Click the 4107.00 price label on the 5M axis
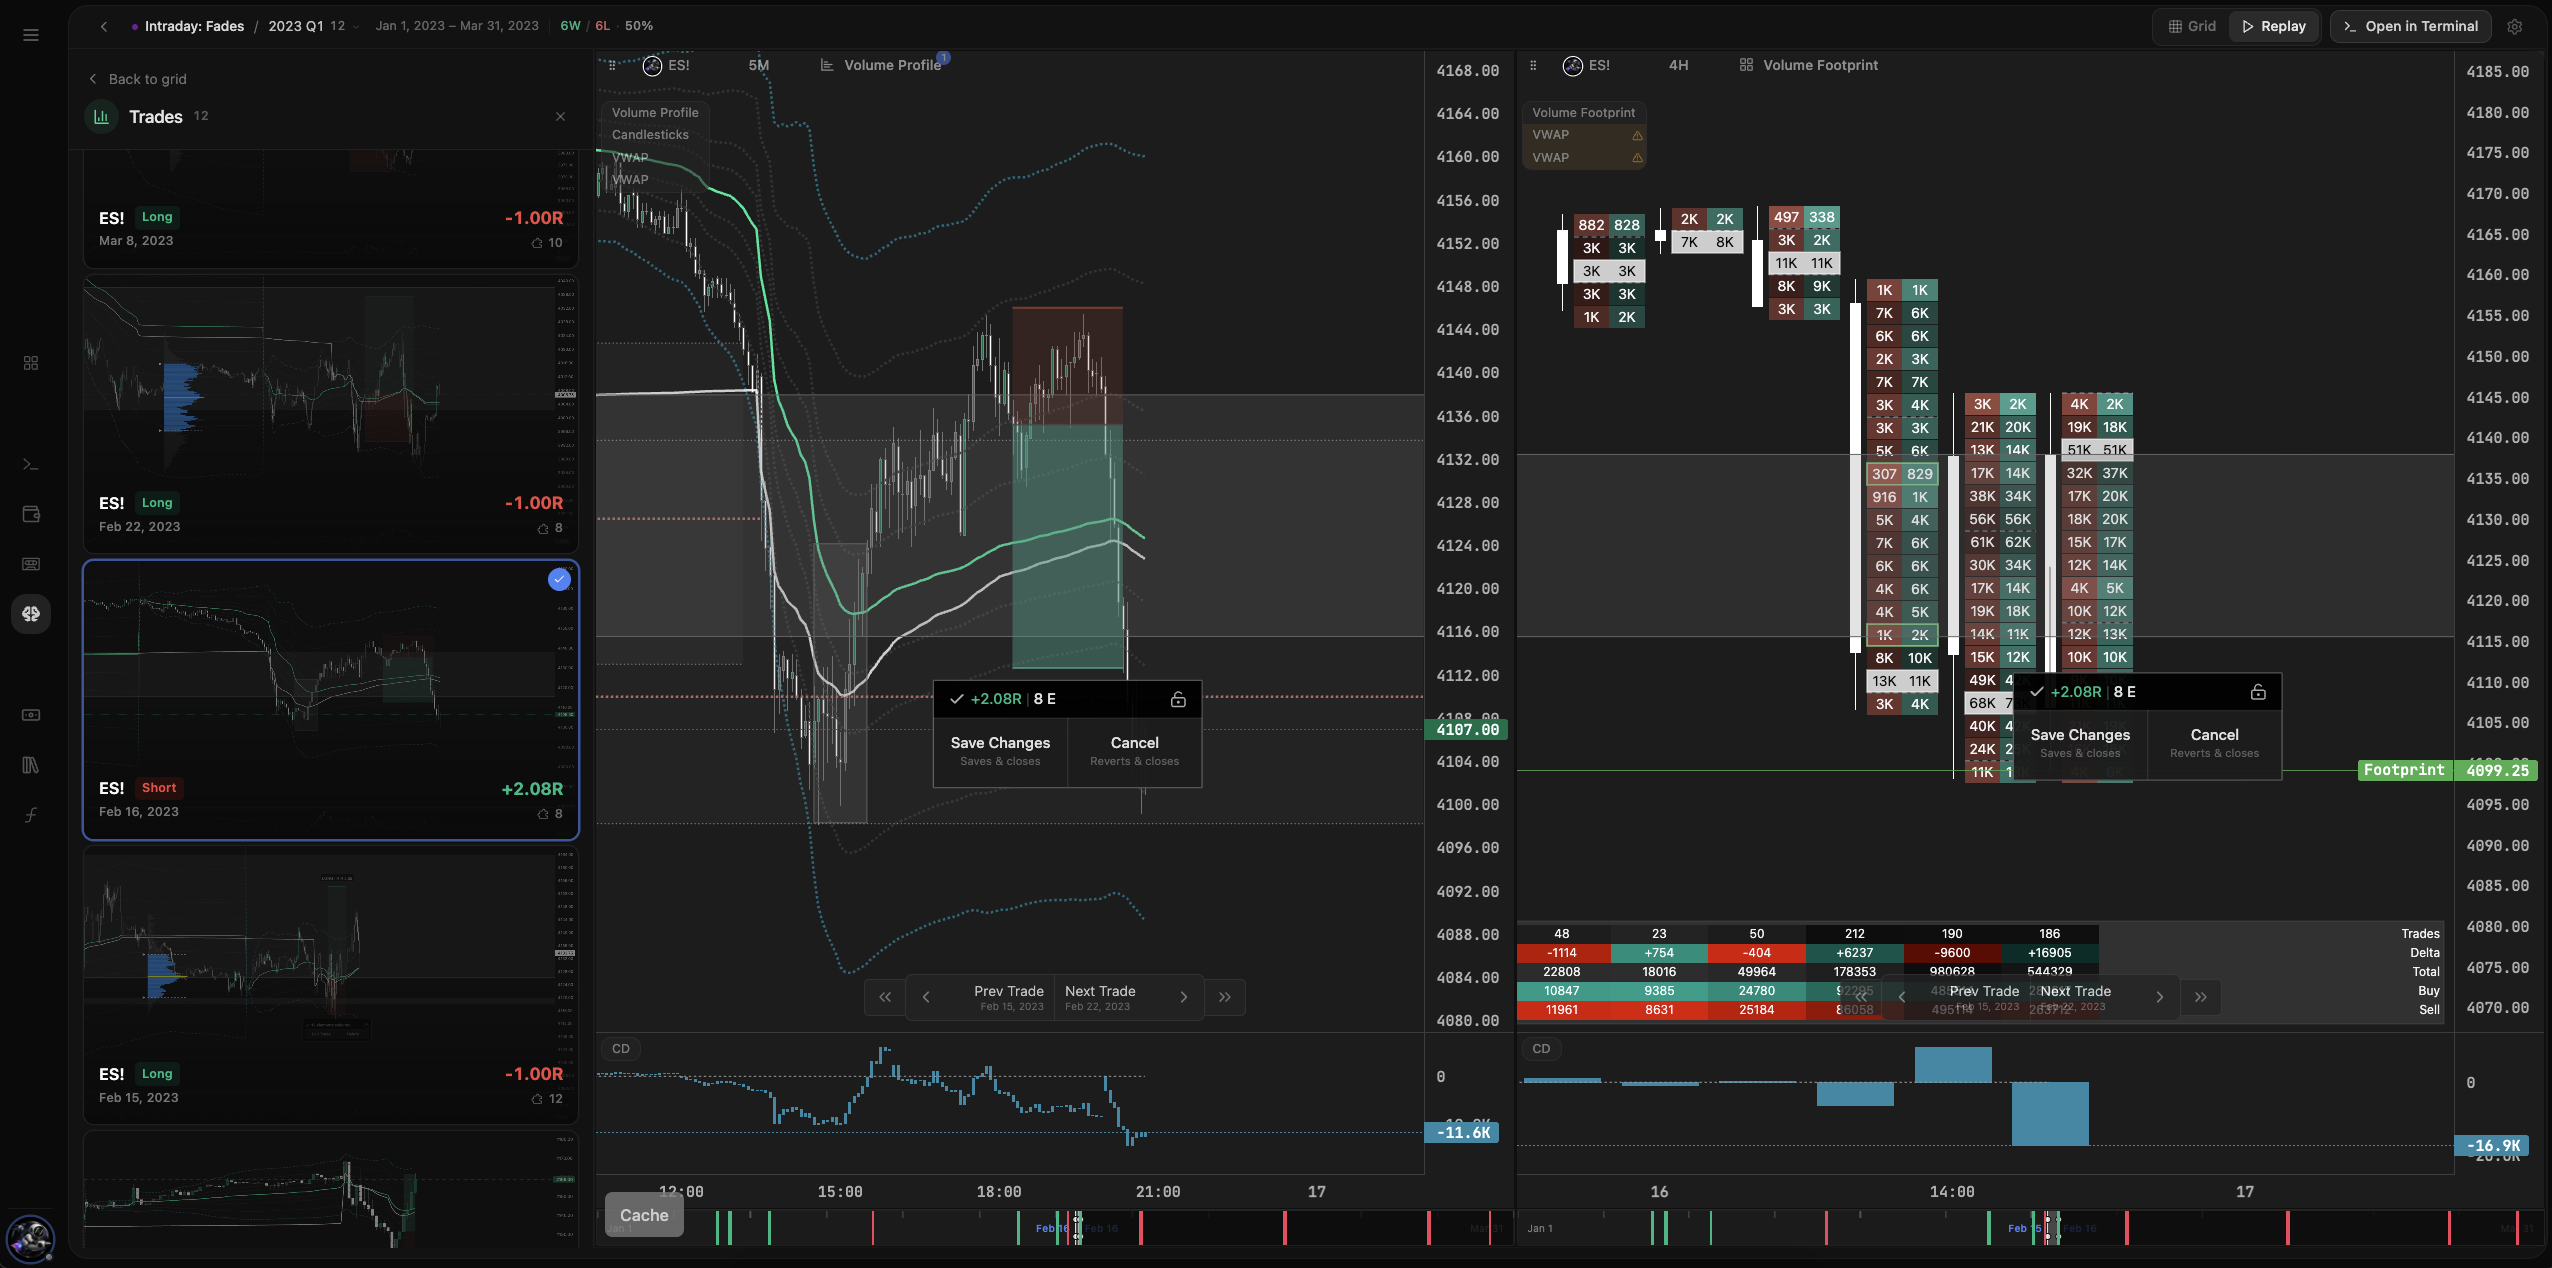The height and width of the screenshot is (1268, 2552). tap(1467, 730)
